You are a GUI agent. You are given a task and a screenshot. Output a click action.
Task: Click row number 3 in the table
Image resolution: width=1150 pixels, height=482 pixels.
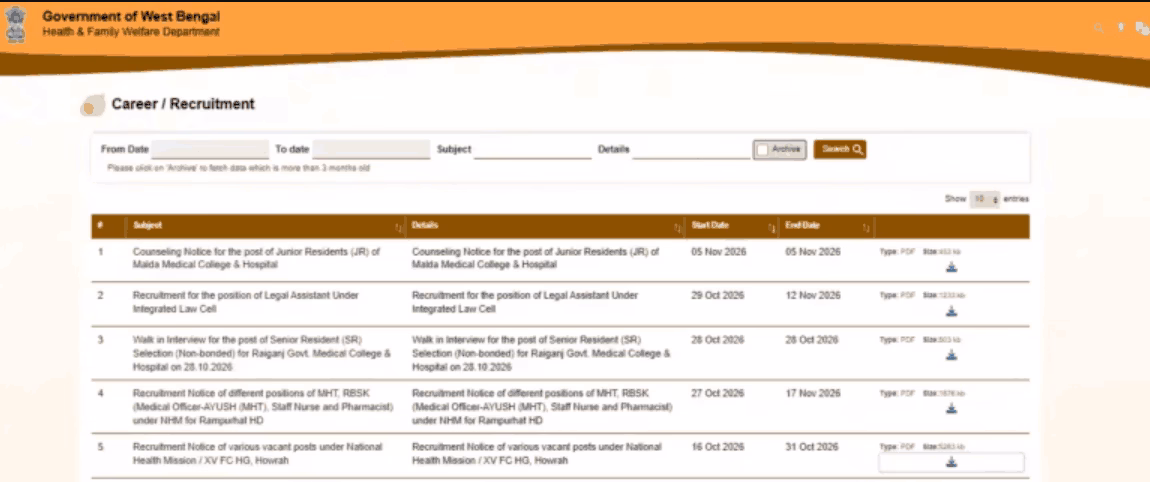pos(100,340)
